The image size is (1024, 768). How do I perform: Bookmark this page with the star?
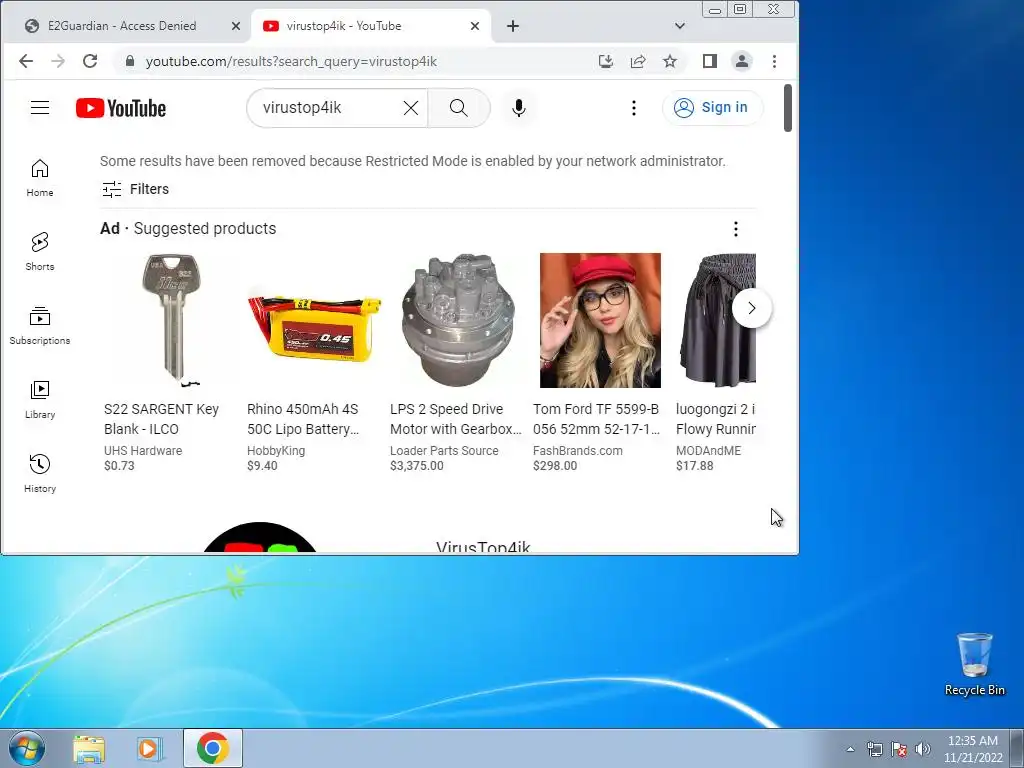pos(670,61)
